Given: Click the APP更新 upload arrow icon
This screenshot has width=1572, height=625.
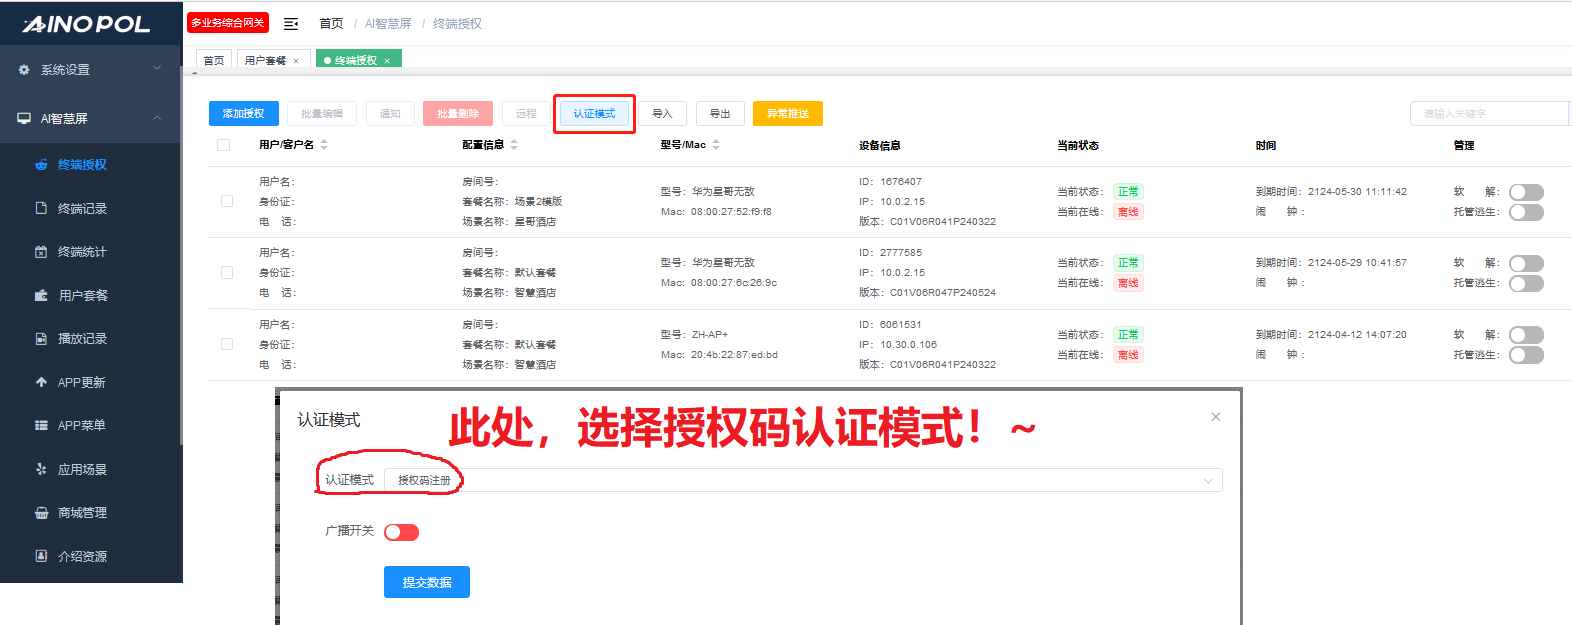Looking at the screenshot, I should click(x=41, y=382).
